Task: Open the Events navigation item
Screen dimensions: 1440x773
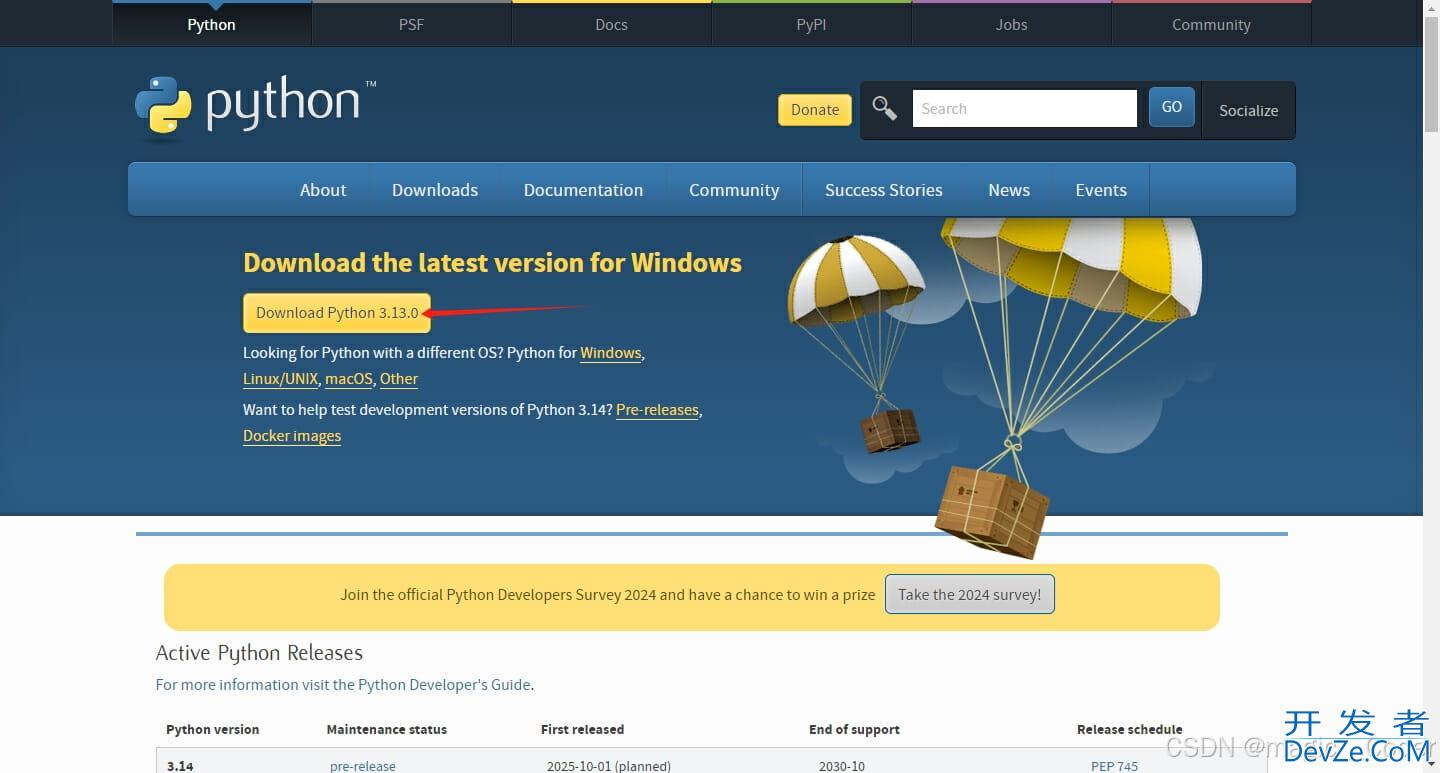Action: tap(1101, 190)
